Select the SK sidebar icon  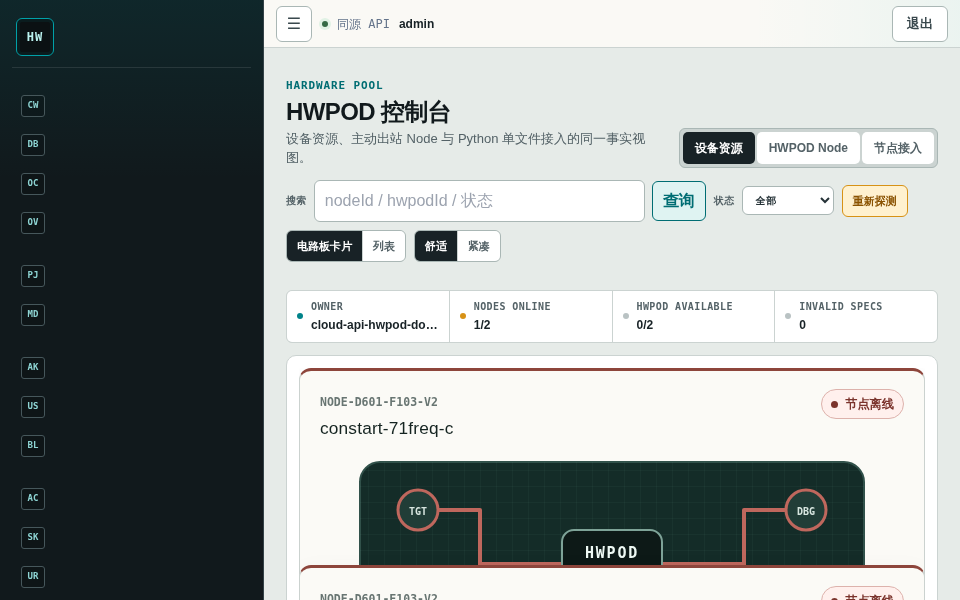33,538
